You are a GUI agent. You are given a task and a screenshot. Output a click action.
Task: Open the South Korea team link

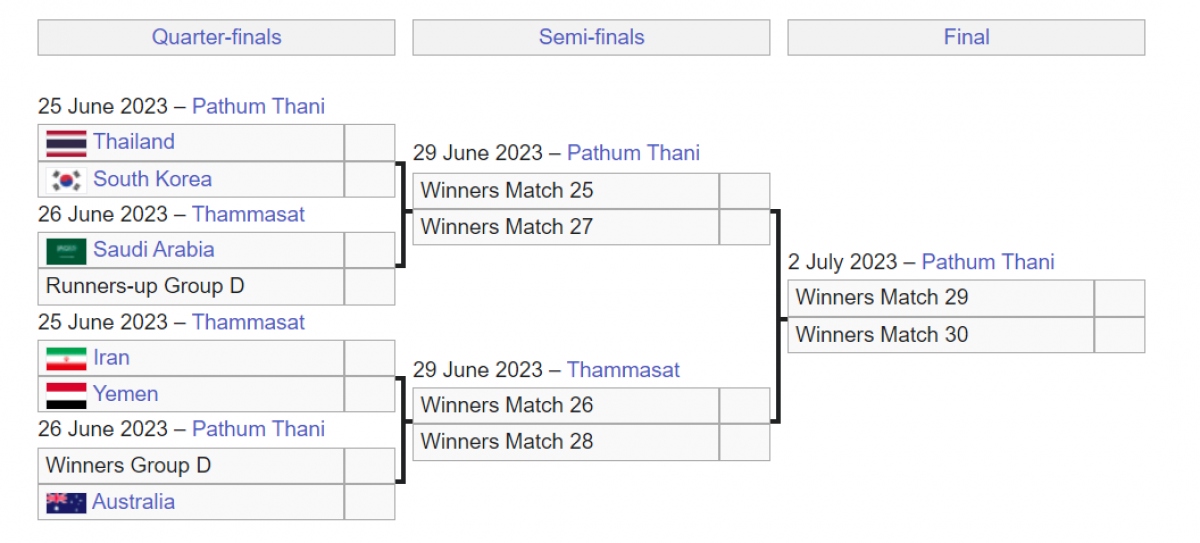point(152,179)
